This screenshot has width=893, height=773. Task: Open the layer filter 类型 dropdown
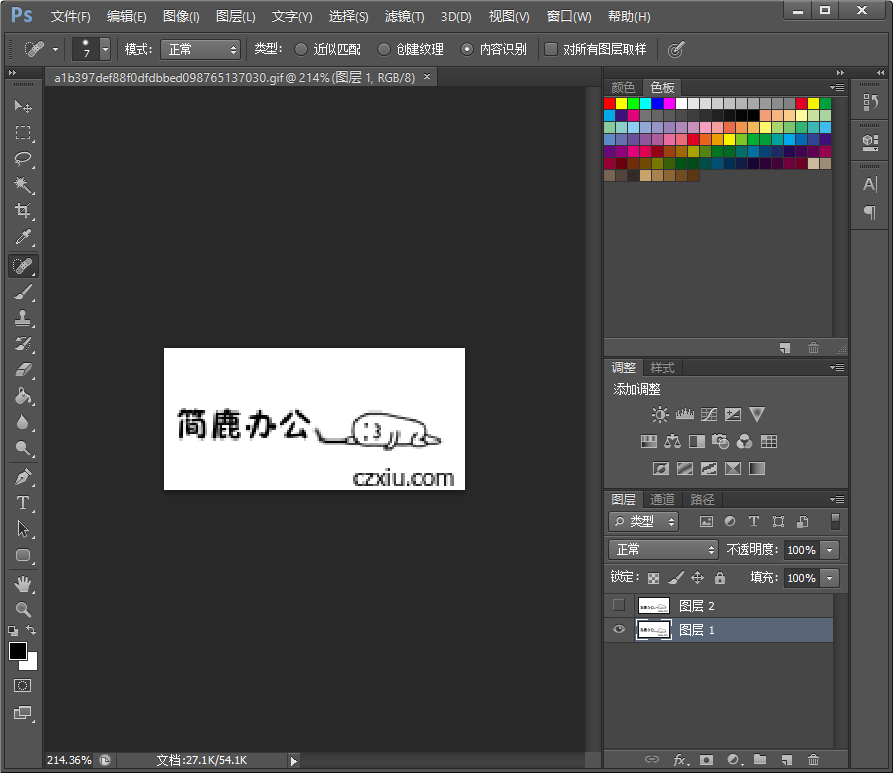click(x=643, y=521)
